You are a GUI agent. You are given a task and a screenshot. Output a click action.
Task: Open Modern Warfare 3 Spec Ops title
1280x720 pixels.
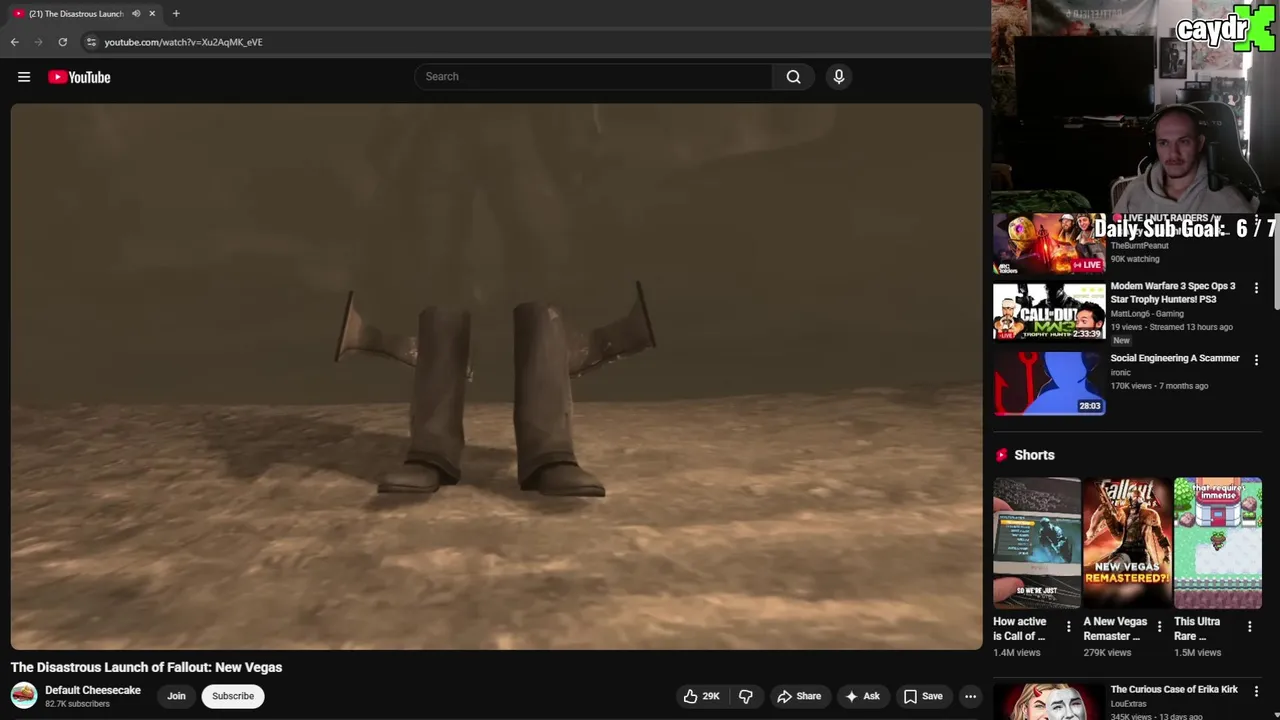tap(1174, 292)
